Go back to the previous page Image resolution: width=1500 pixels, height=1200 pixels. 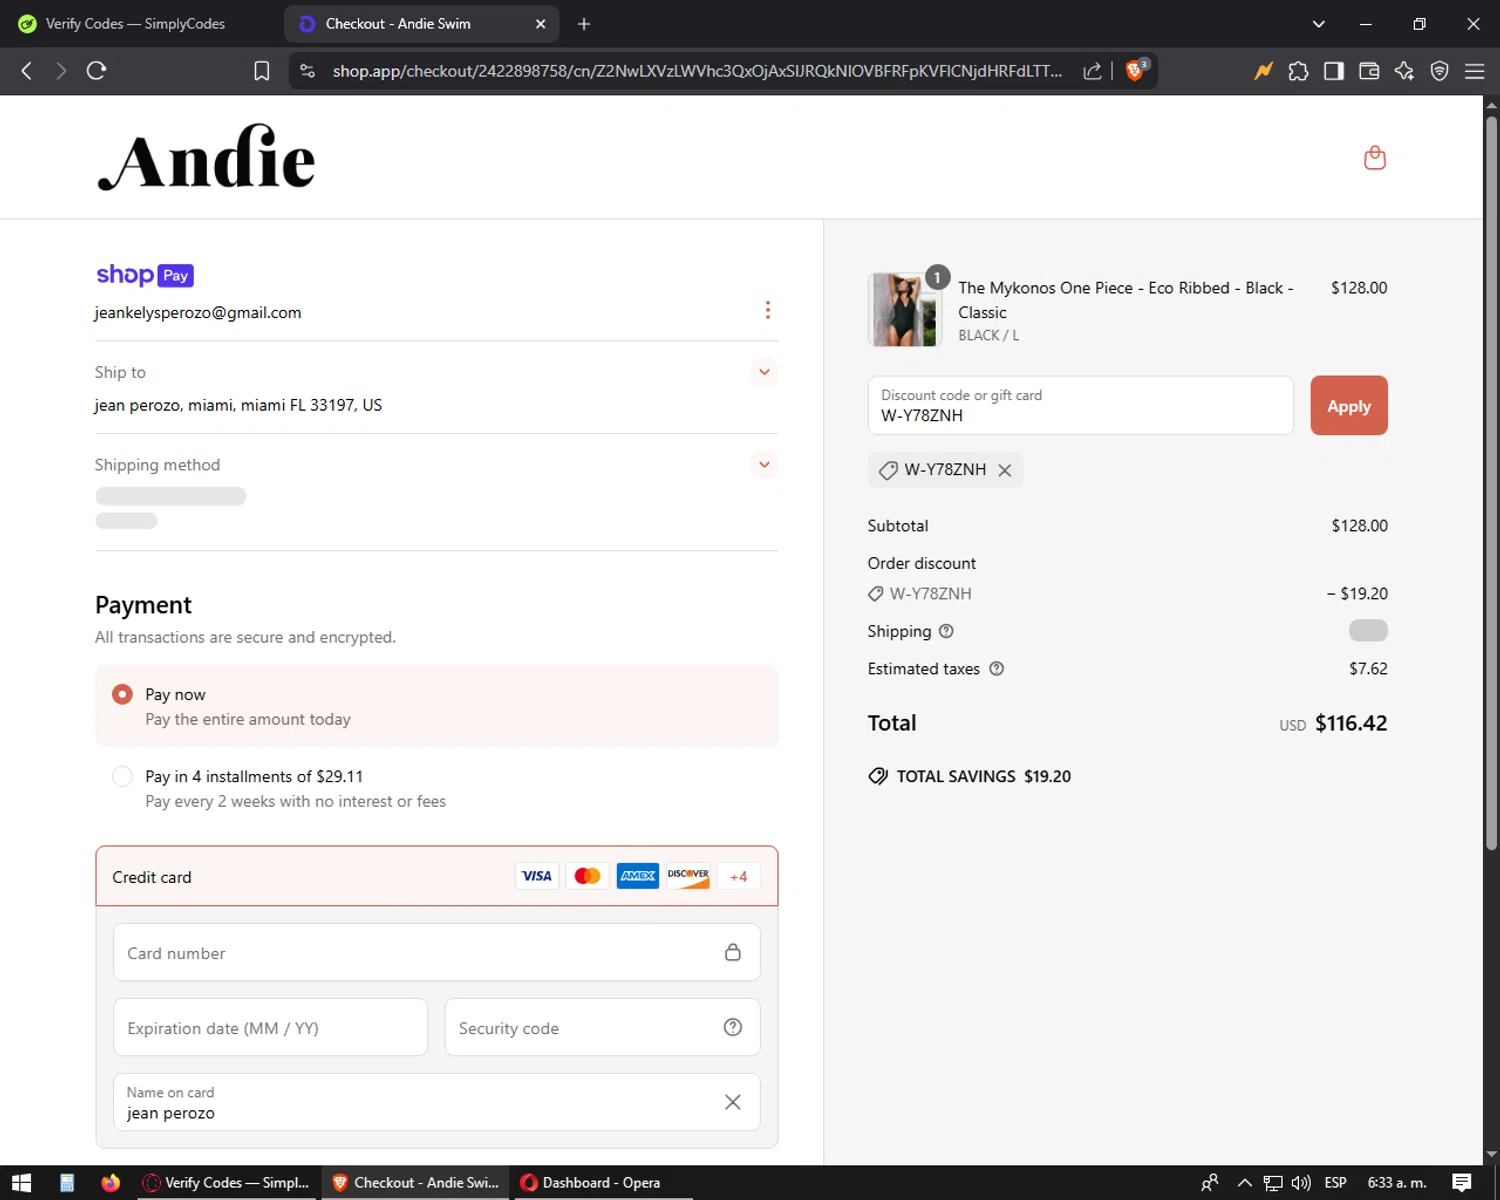coord(27,70)
